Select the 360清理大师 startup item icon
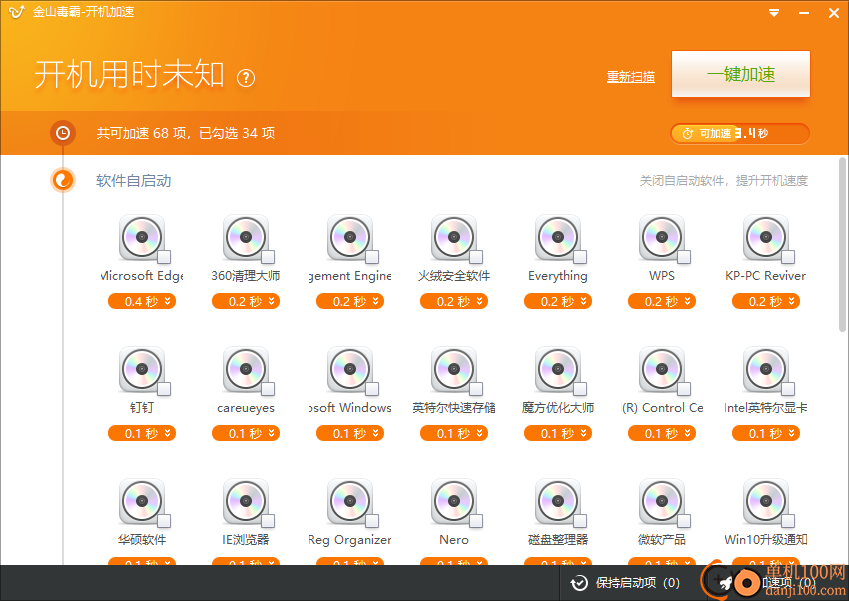Image resolution: width=849 pixels, height=601 pixels. click(x=246, y=237)
